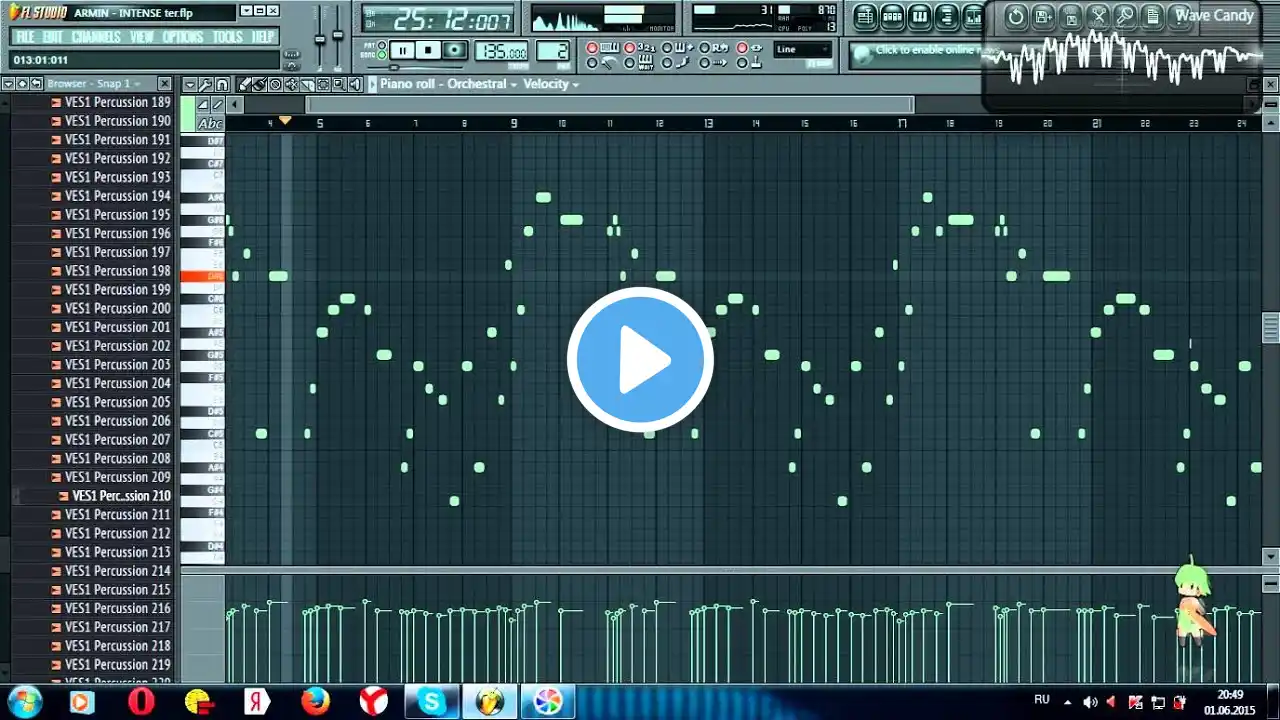Click the Windows Start button
1280x720 pixels.
[24, 701]
